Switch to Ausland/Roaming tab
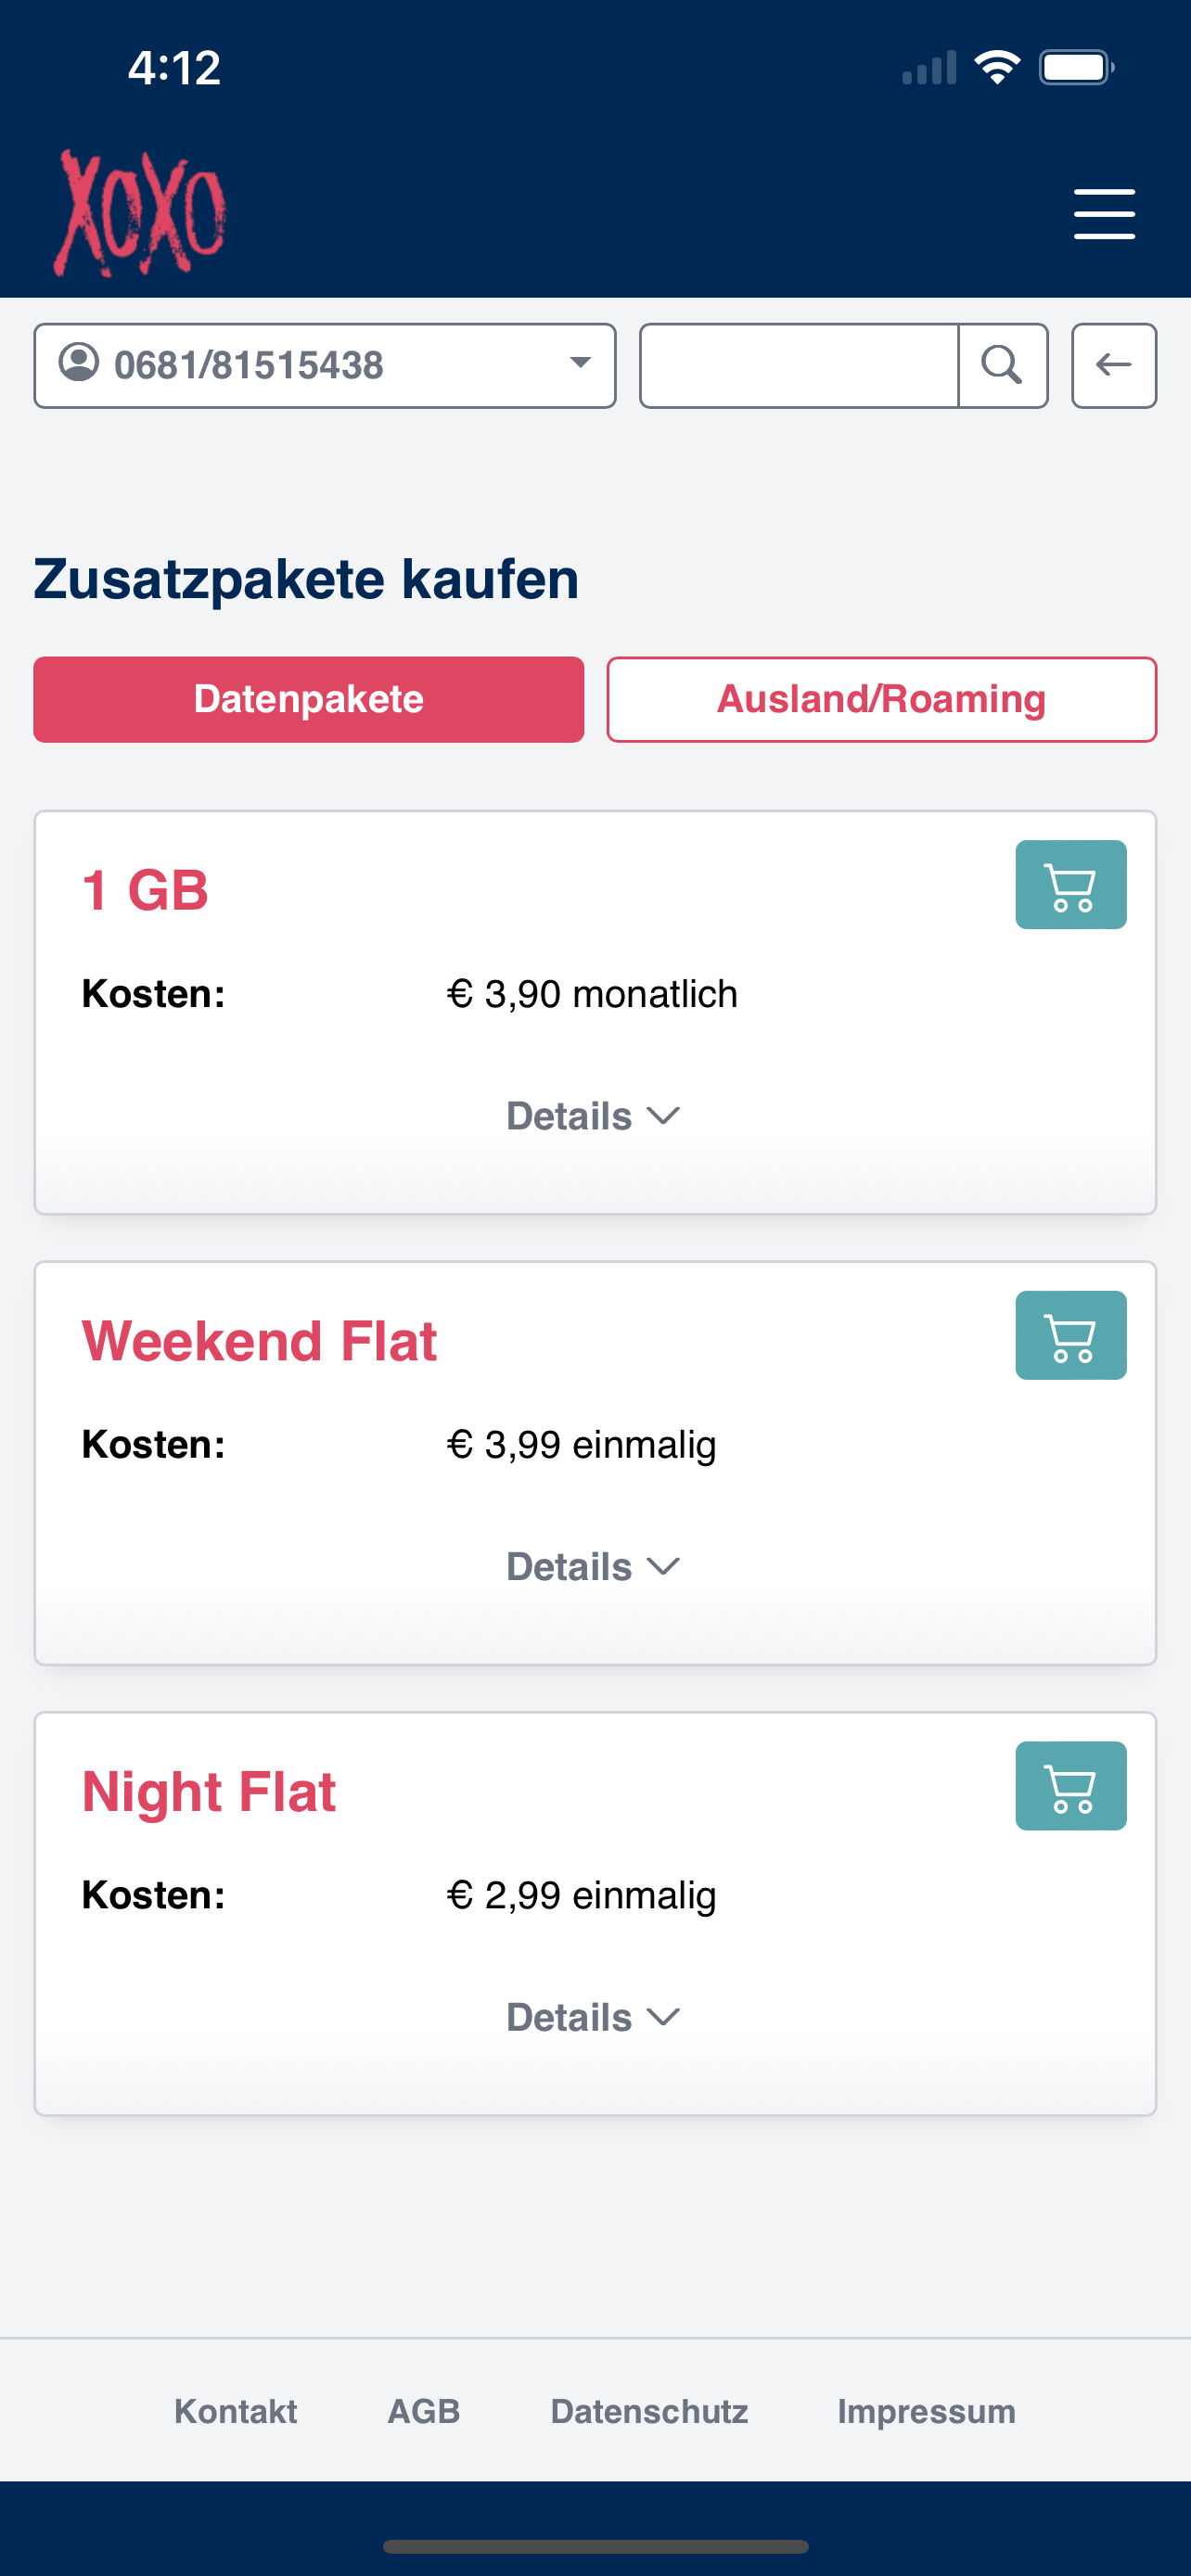The image size is (1191, 2576). [882, 700]
